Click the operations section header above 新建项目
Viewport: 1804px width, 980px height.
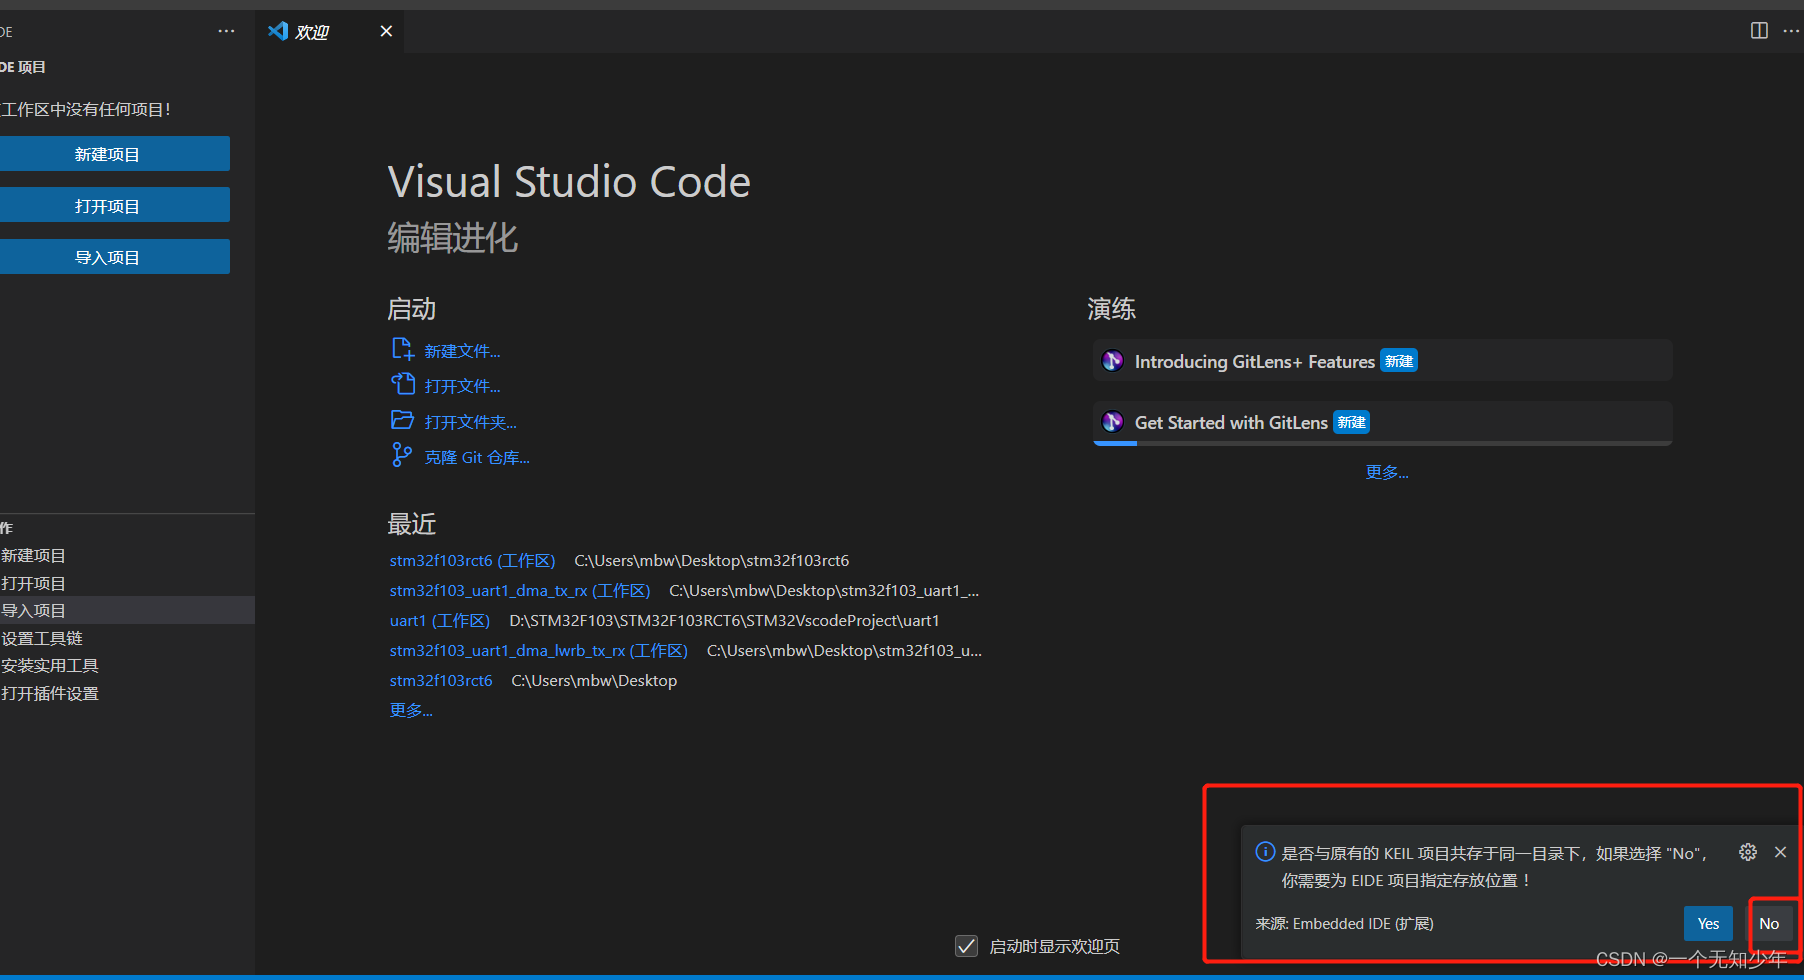point(127,528)
